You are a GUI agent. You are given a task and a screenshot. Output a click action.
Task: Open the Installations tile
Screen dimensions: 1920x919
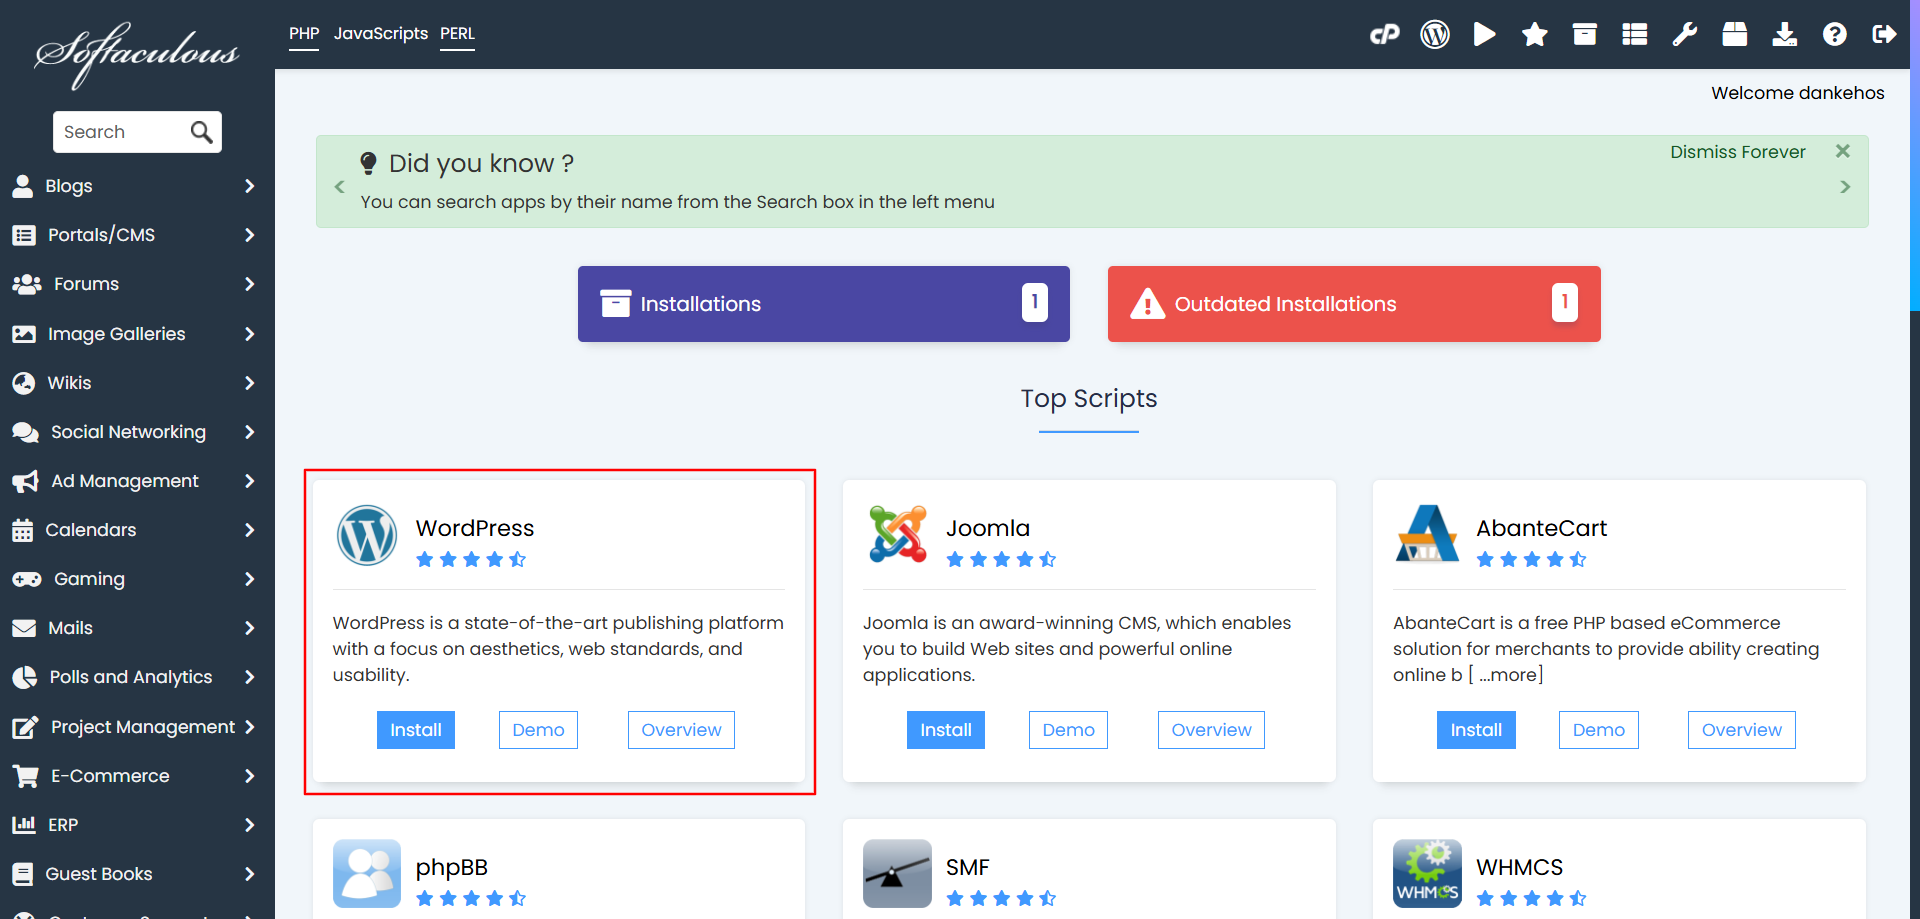[824, 304]
